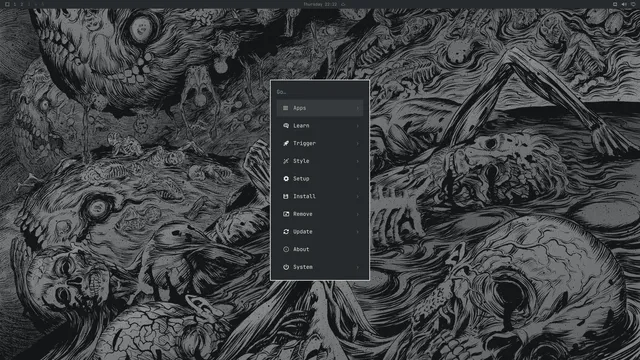
Task: Open the Remove menu entry
Action: 320,214
